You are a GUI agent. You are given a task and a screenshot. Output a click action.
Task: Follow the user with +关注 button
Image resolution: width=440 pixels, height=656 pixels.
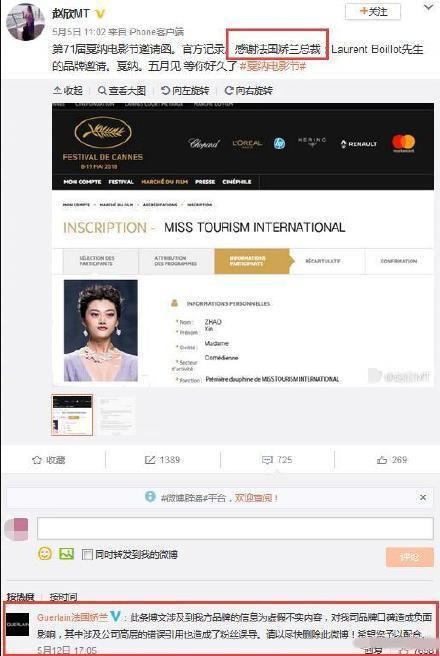[x=372, y=11]
